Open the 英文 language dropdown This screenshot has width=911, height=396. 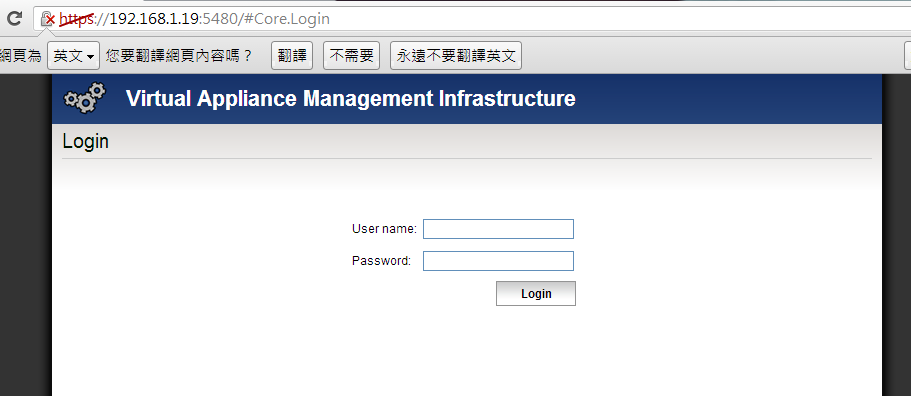[73, 56]
